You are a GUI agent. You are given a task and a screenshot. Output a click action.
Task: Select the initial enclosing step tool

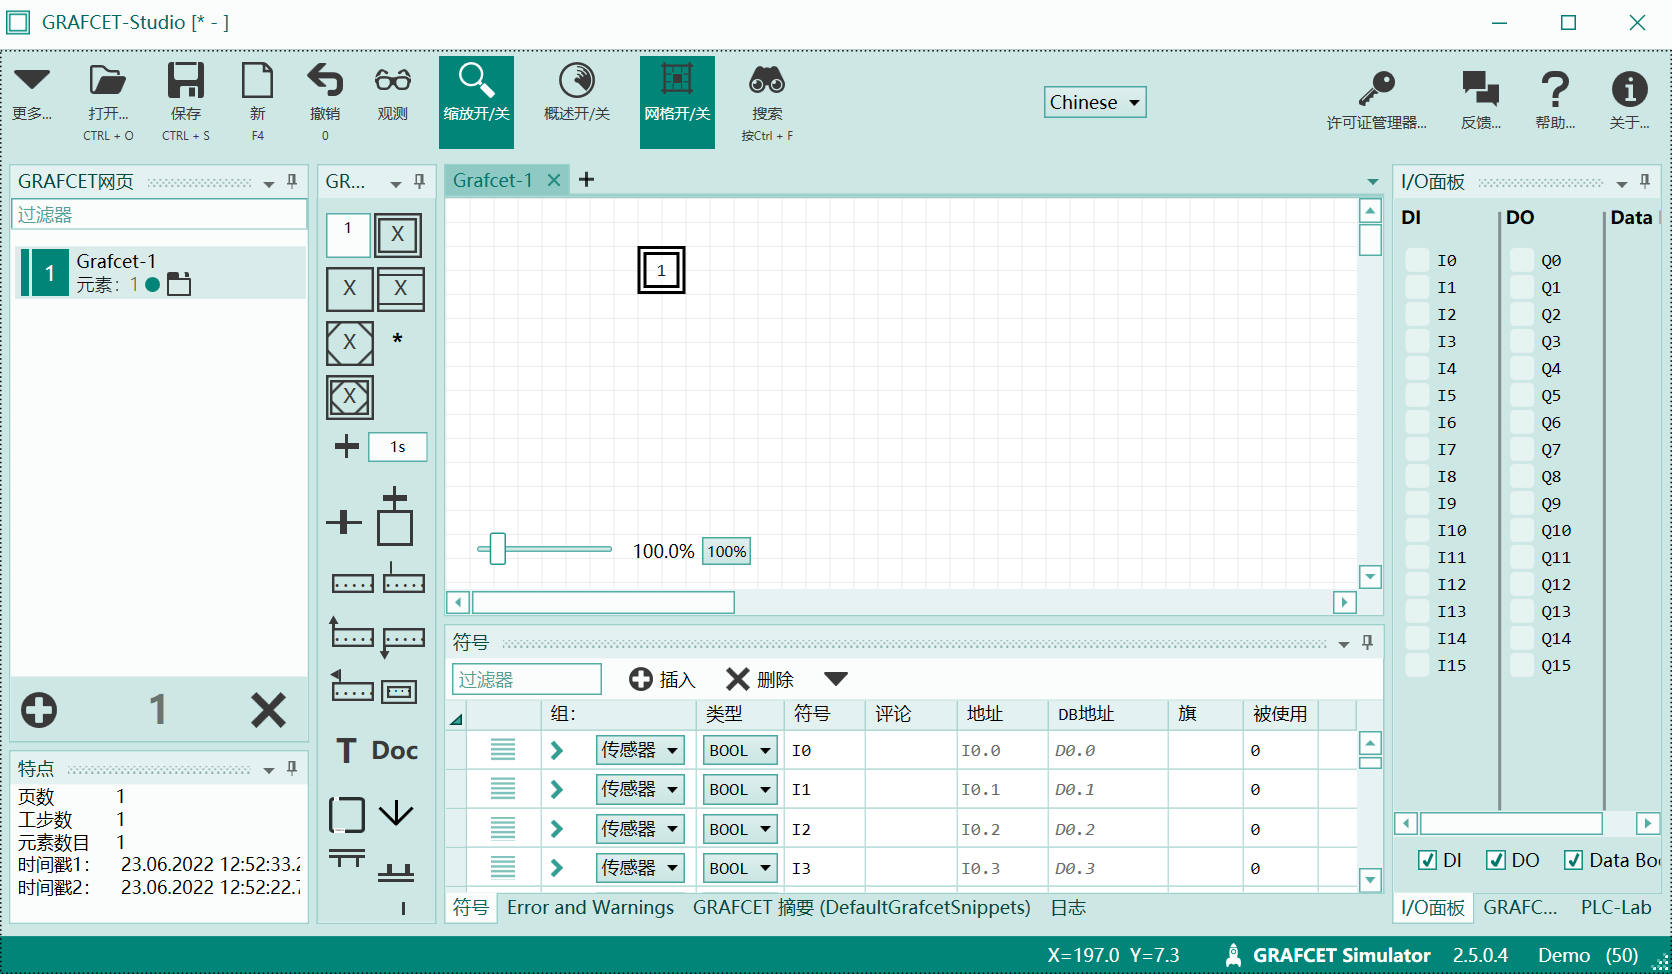(x=349, y=397)
